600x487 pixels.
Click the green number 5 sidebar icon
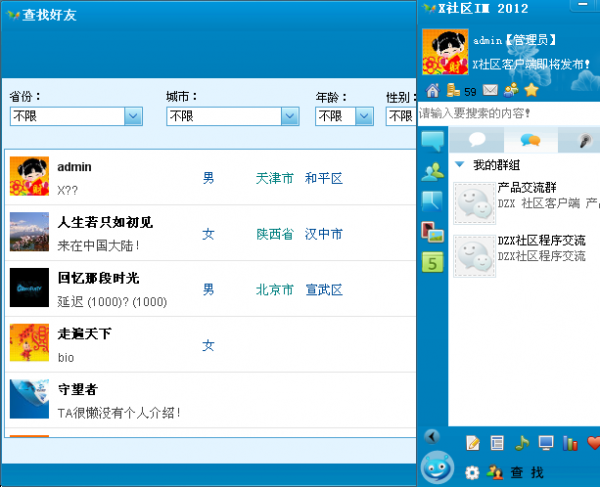(x=432, y=264)
